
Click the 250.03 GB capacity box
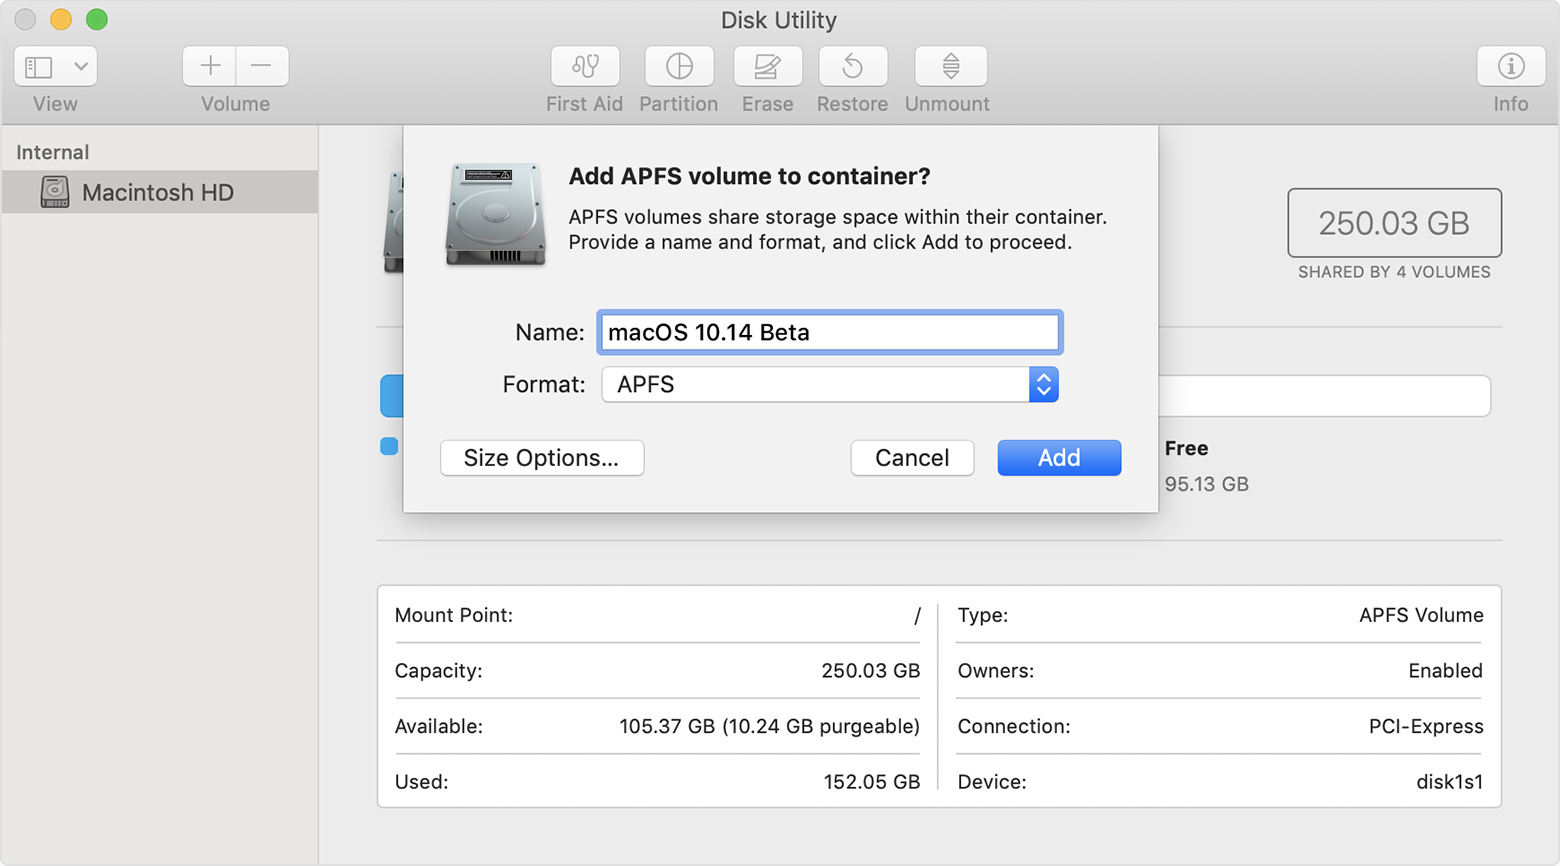coord(1393,223)
